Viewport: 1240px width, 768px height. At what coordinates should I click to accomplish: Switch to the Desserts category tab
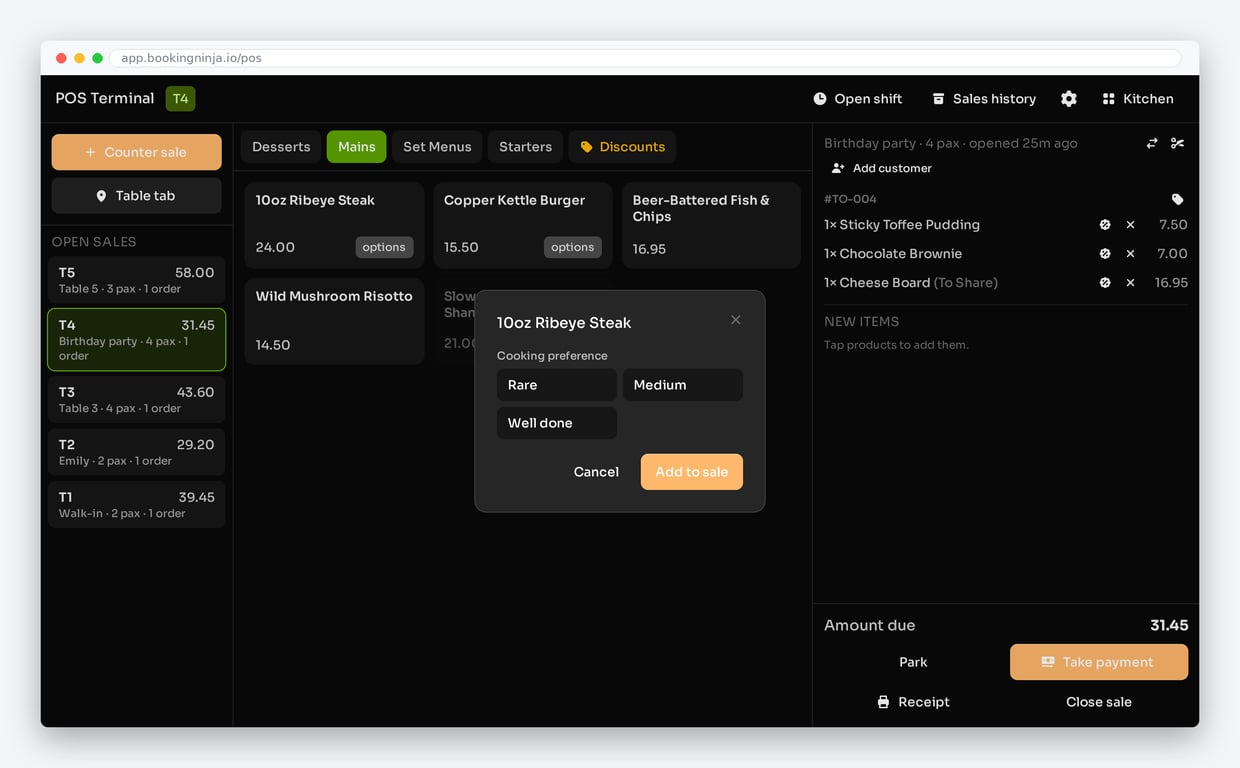(281, 147)
